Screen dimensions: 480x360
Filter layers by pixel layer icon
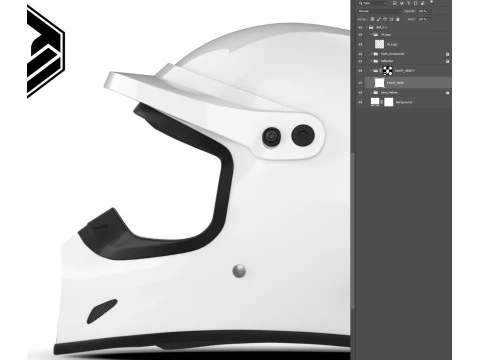tap(395, 3)
